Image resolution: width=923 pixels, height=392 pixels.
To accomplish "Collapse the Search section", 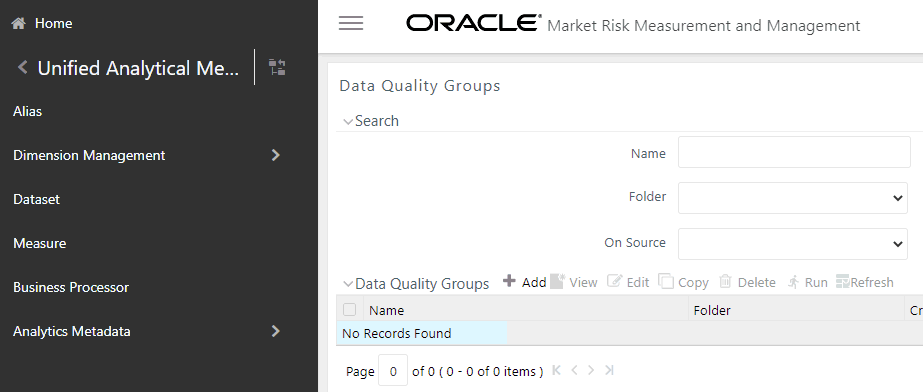I will (348, 121).
